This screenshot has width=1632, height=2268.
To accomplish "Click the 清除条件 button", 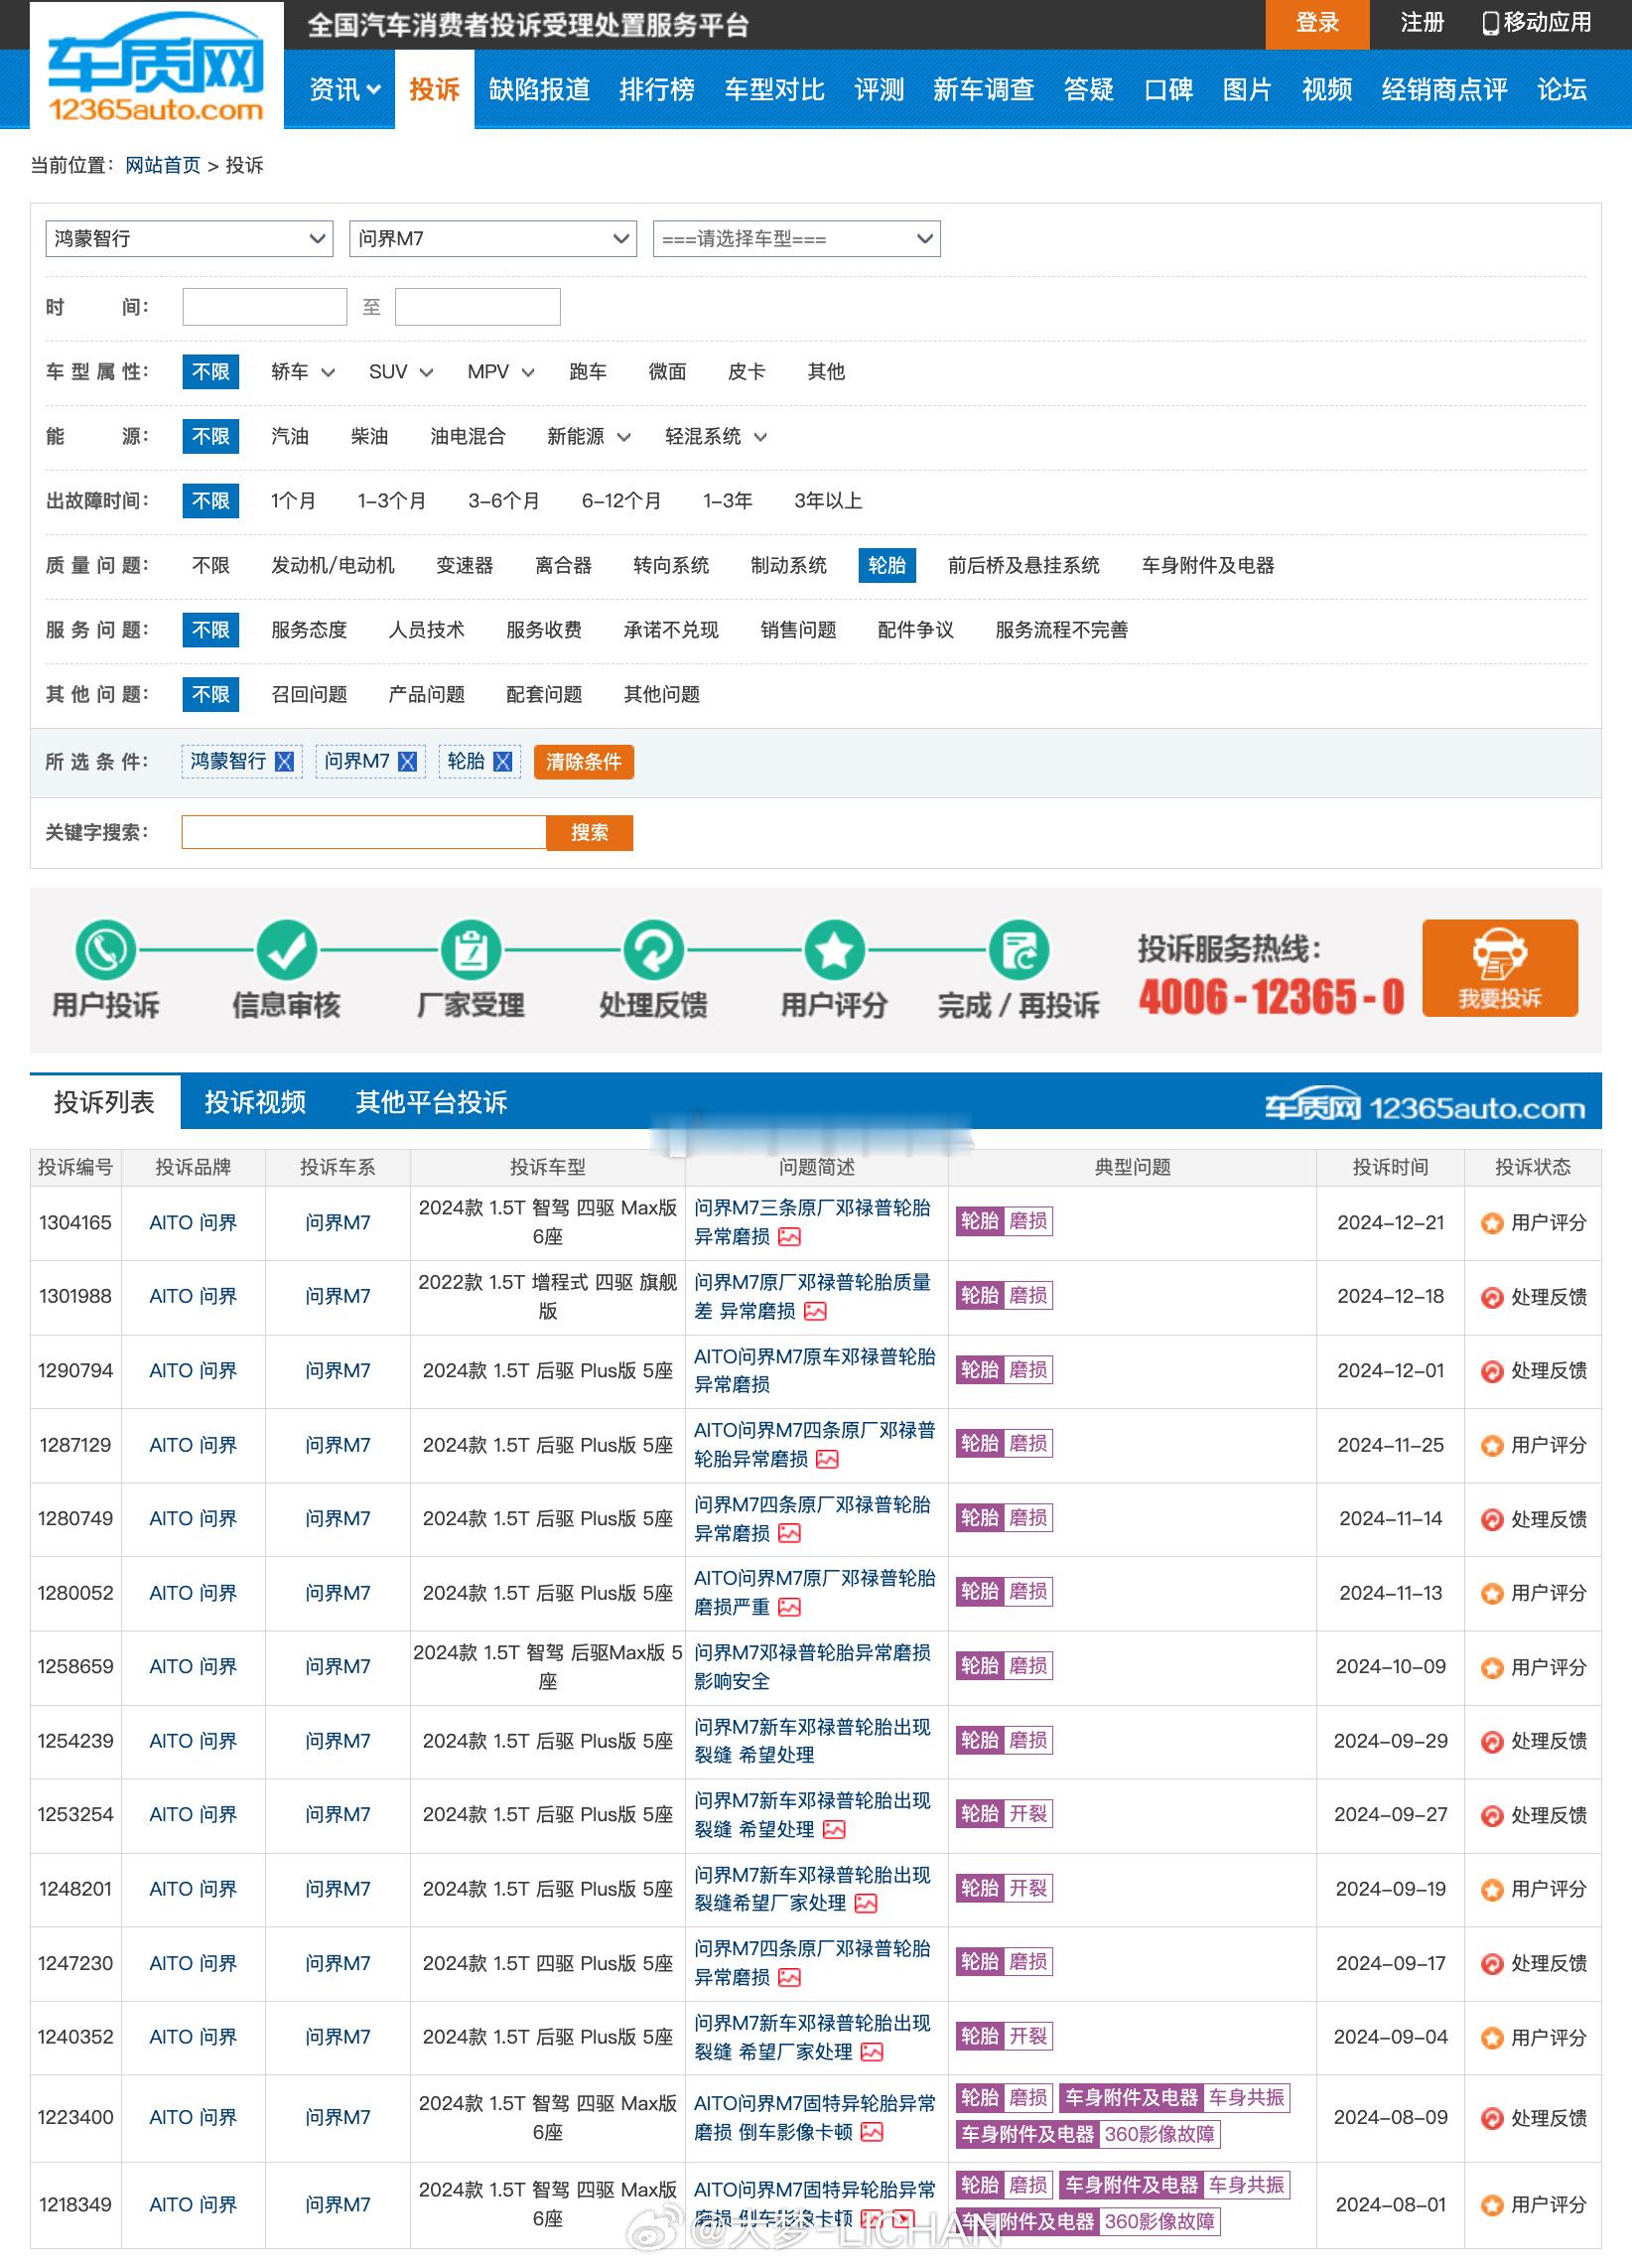I will pos(584,762).
